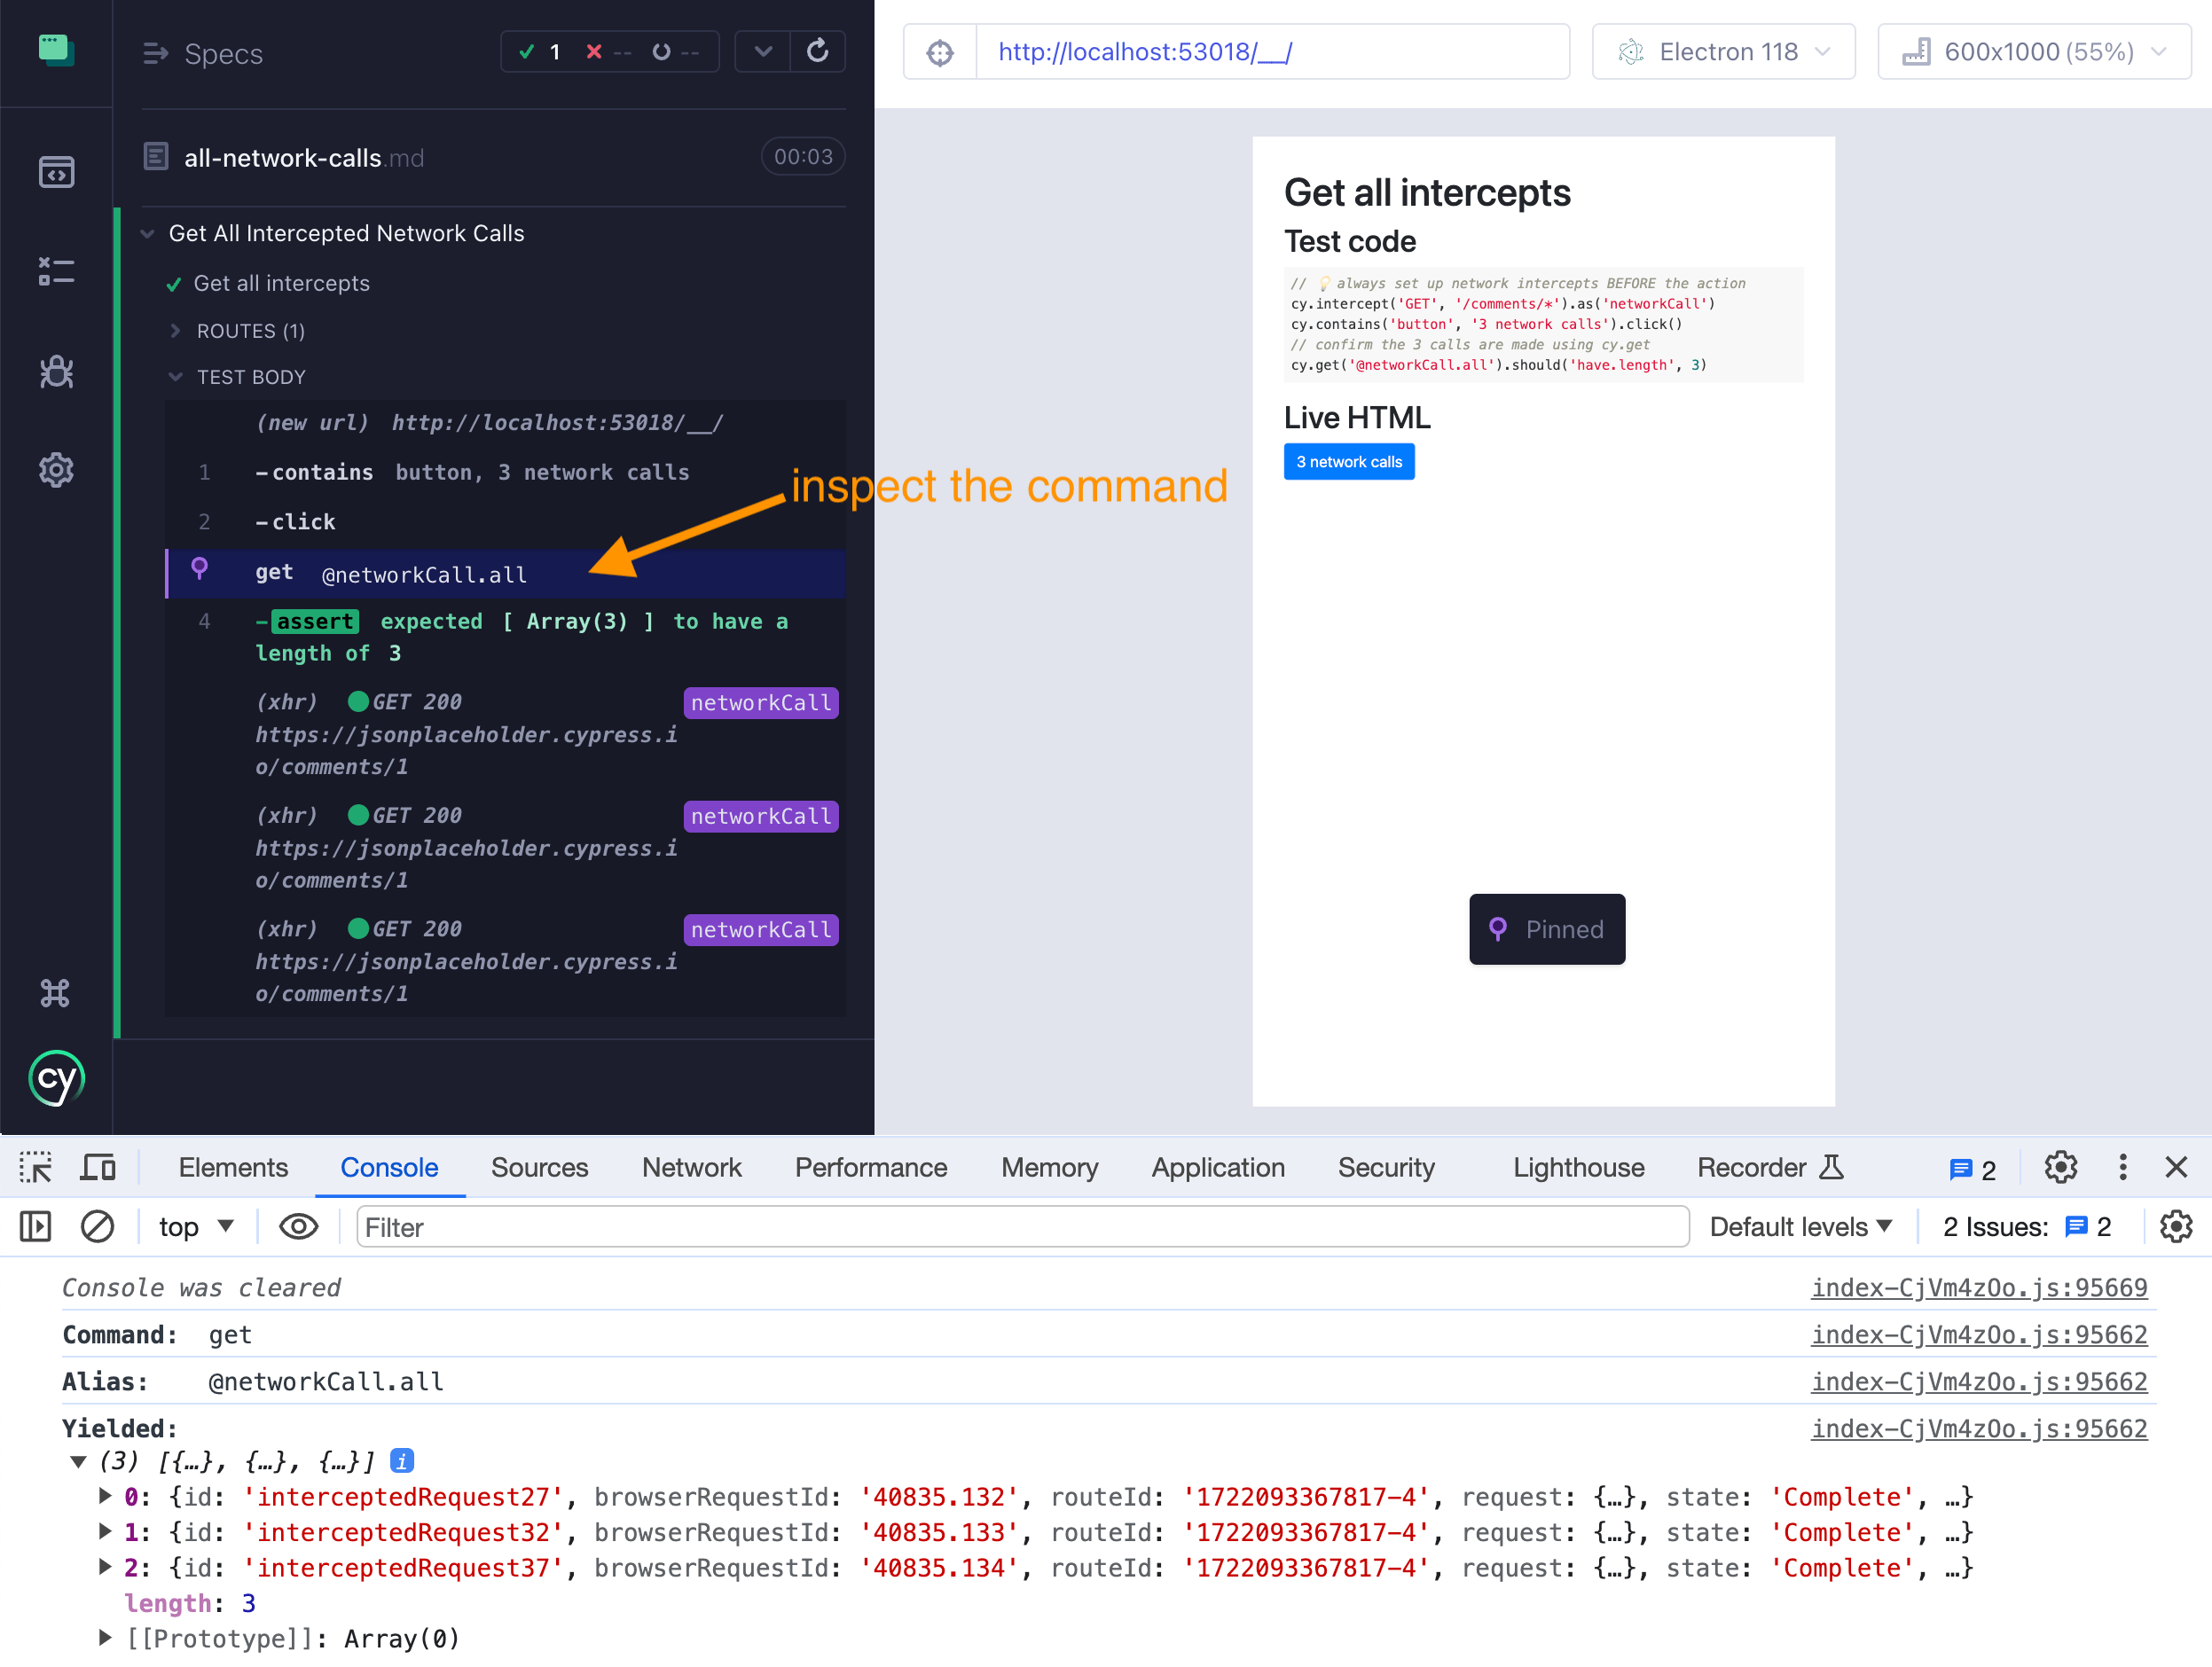This screenshot has height=1667, width=2212.
Task: Open Cypress settings gear in sidebar
Action: coord(56,470)
